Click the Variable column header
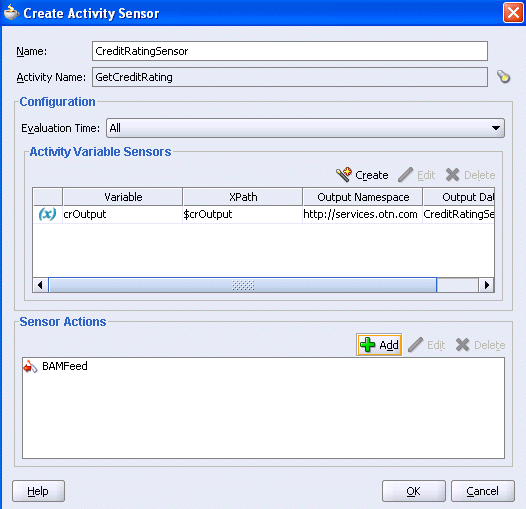This screenshot has height=509, width=526. 123,197
